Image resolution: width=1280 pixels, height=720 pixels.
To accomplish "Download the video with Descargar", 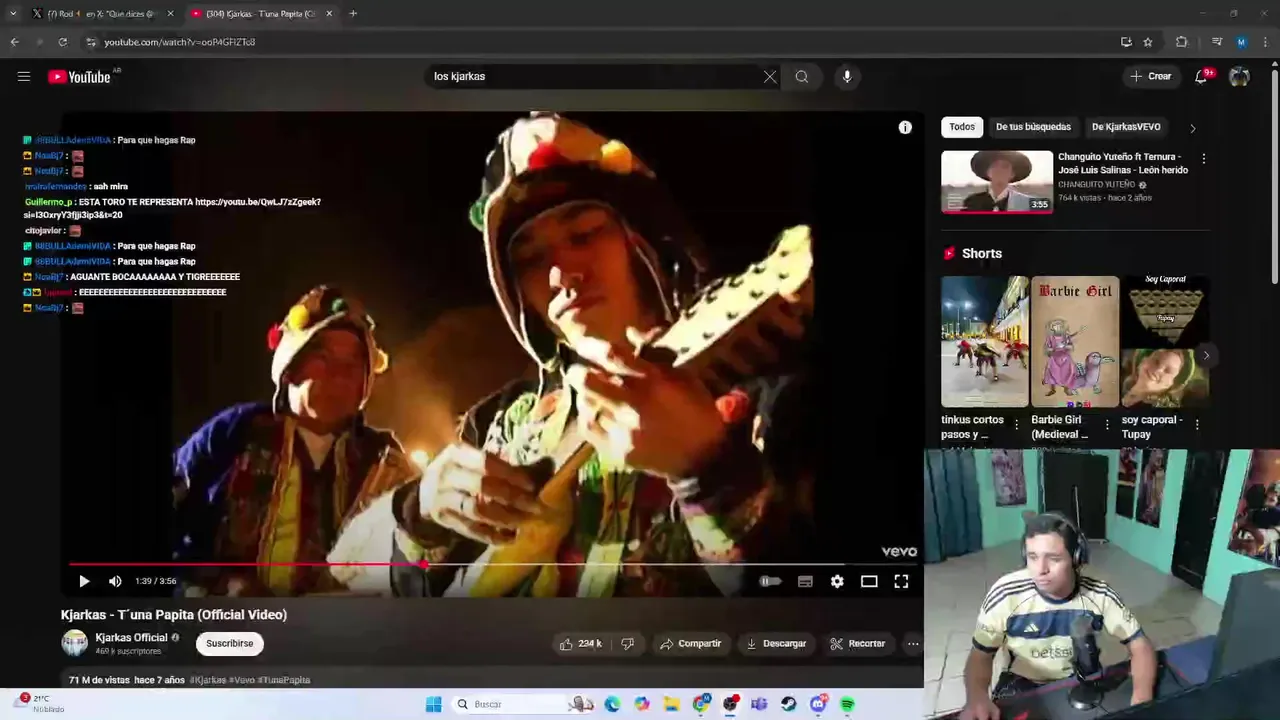I will point(776,644).
